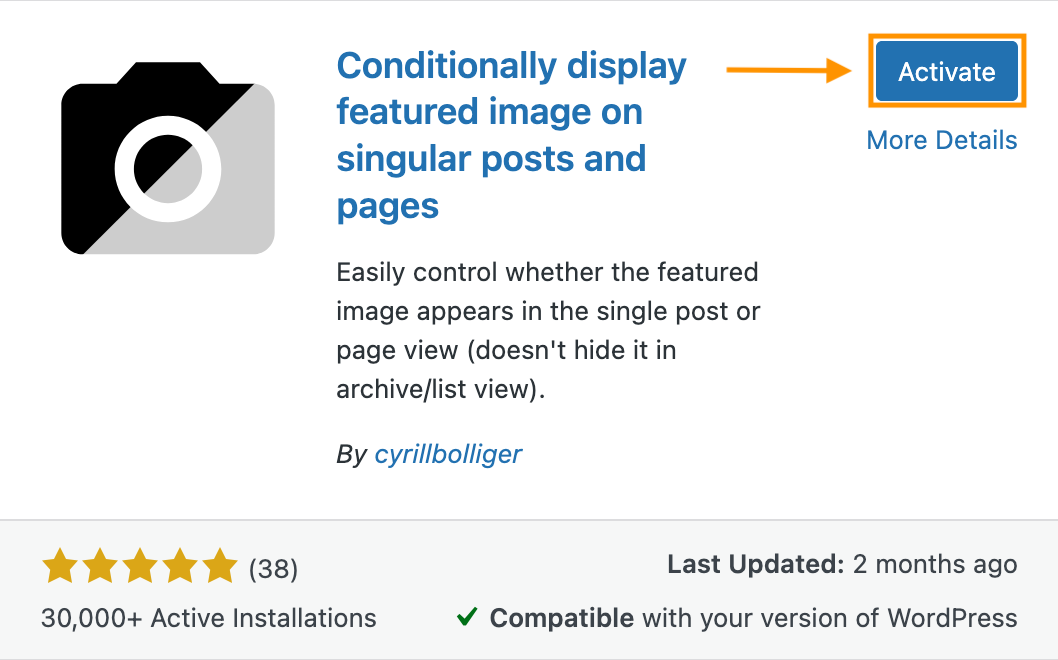Viewport: 1058px width, 660px height.
Task: Click the green compatibility checkmark
Action: pos(466,618)
